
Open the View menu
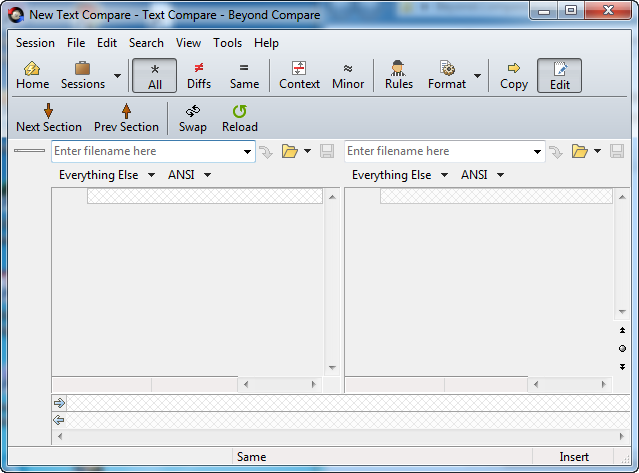pos(188,43)
